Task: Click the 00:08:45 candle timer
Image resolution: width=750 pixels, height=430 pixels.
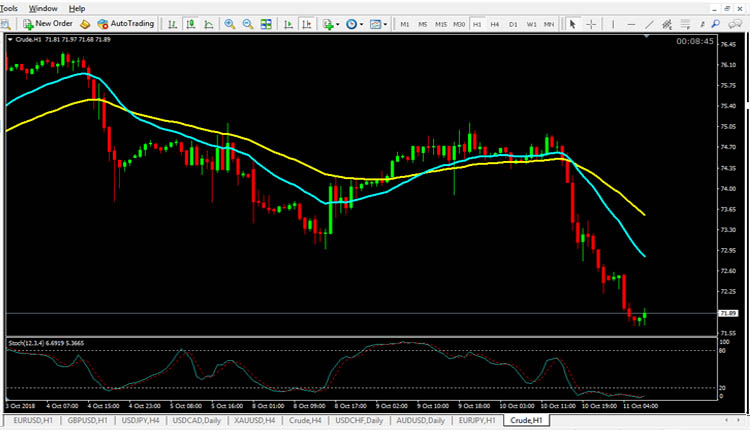Action: click(x=695, y=41)
